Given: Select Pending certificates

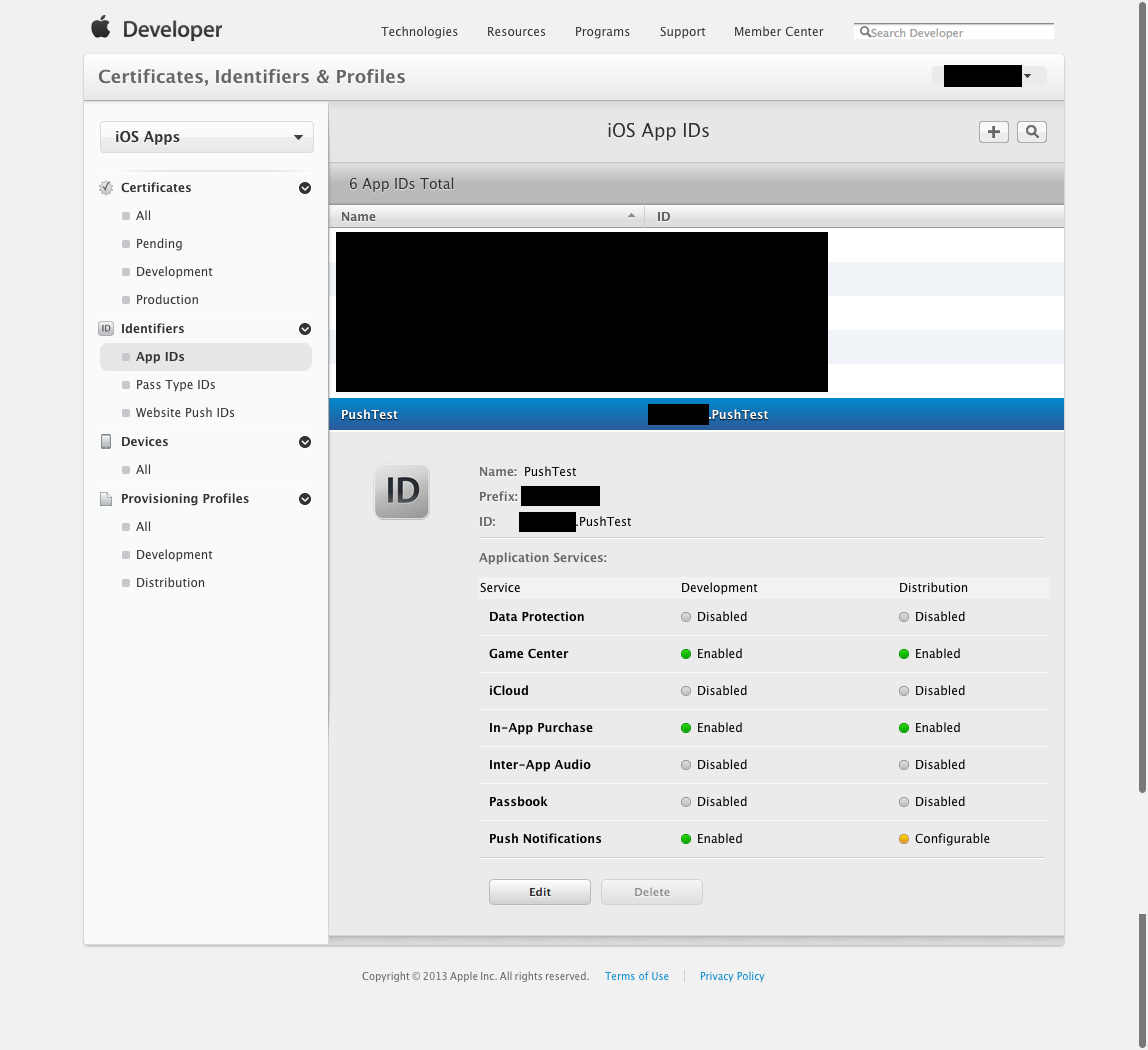Looking at the screenshot, I should point(159,243).
